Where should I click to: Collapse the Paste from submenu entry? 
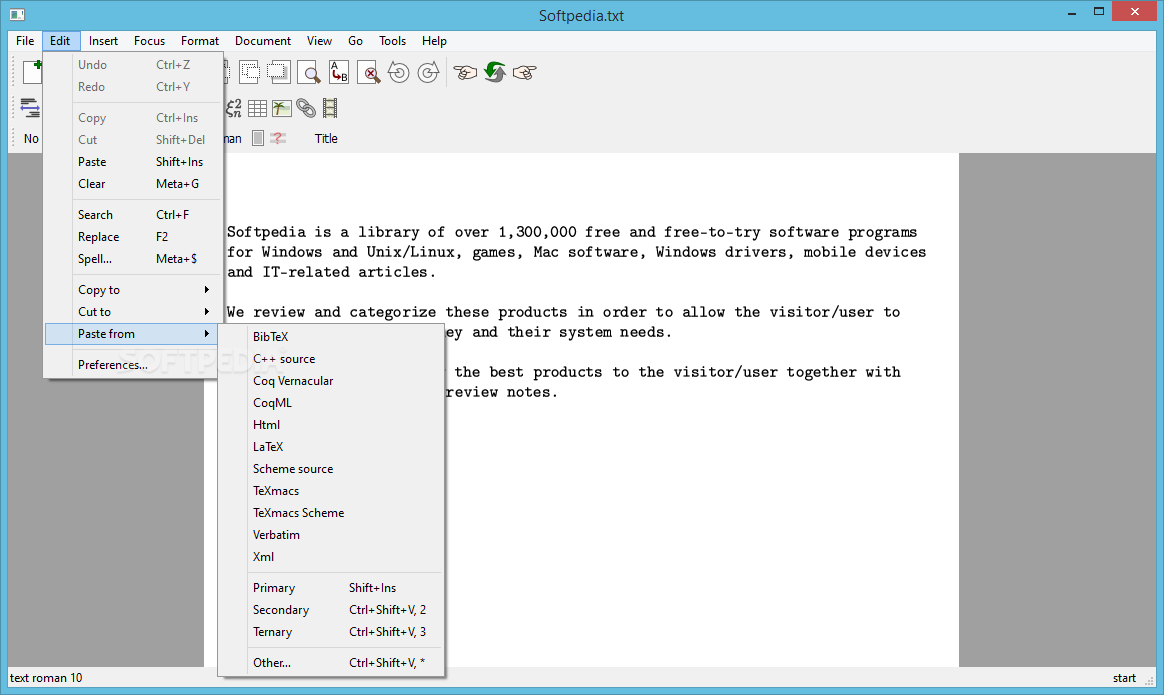tap(133, 333)
